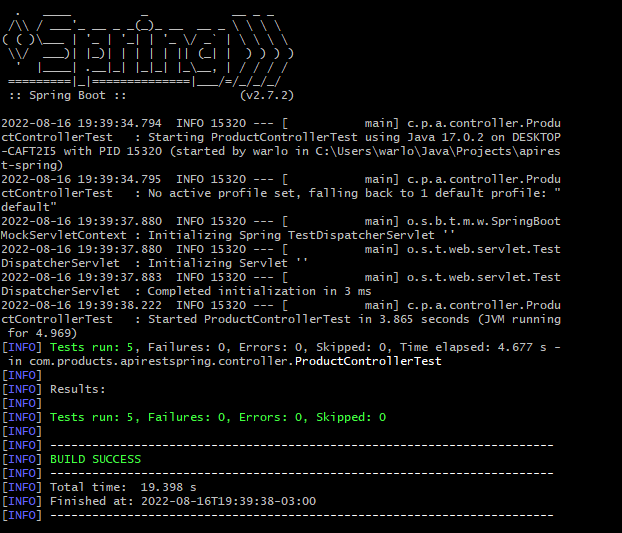Click the timestamp 2022-08-16 19:39:34.795
The image size is (622, 533).
[x=81, y=179]
